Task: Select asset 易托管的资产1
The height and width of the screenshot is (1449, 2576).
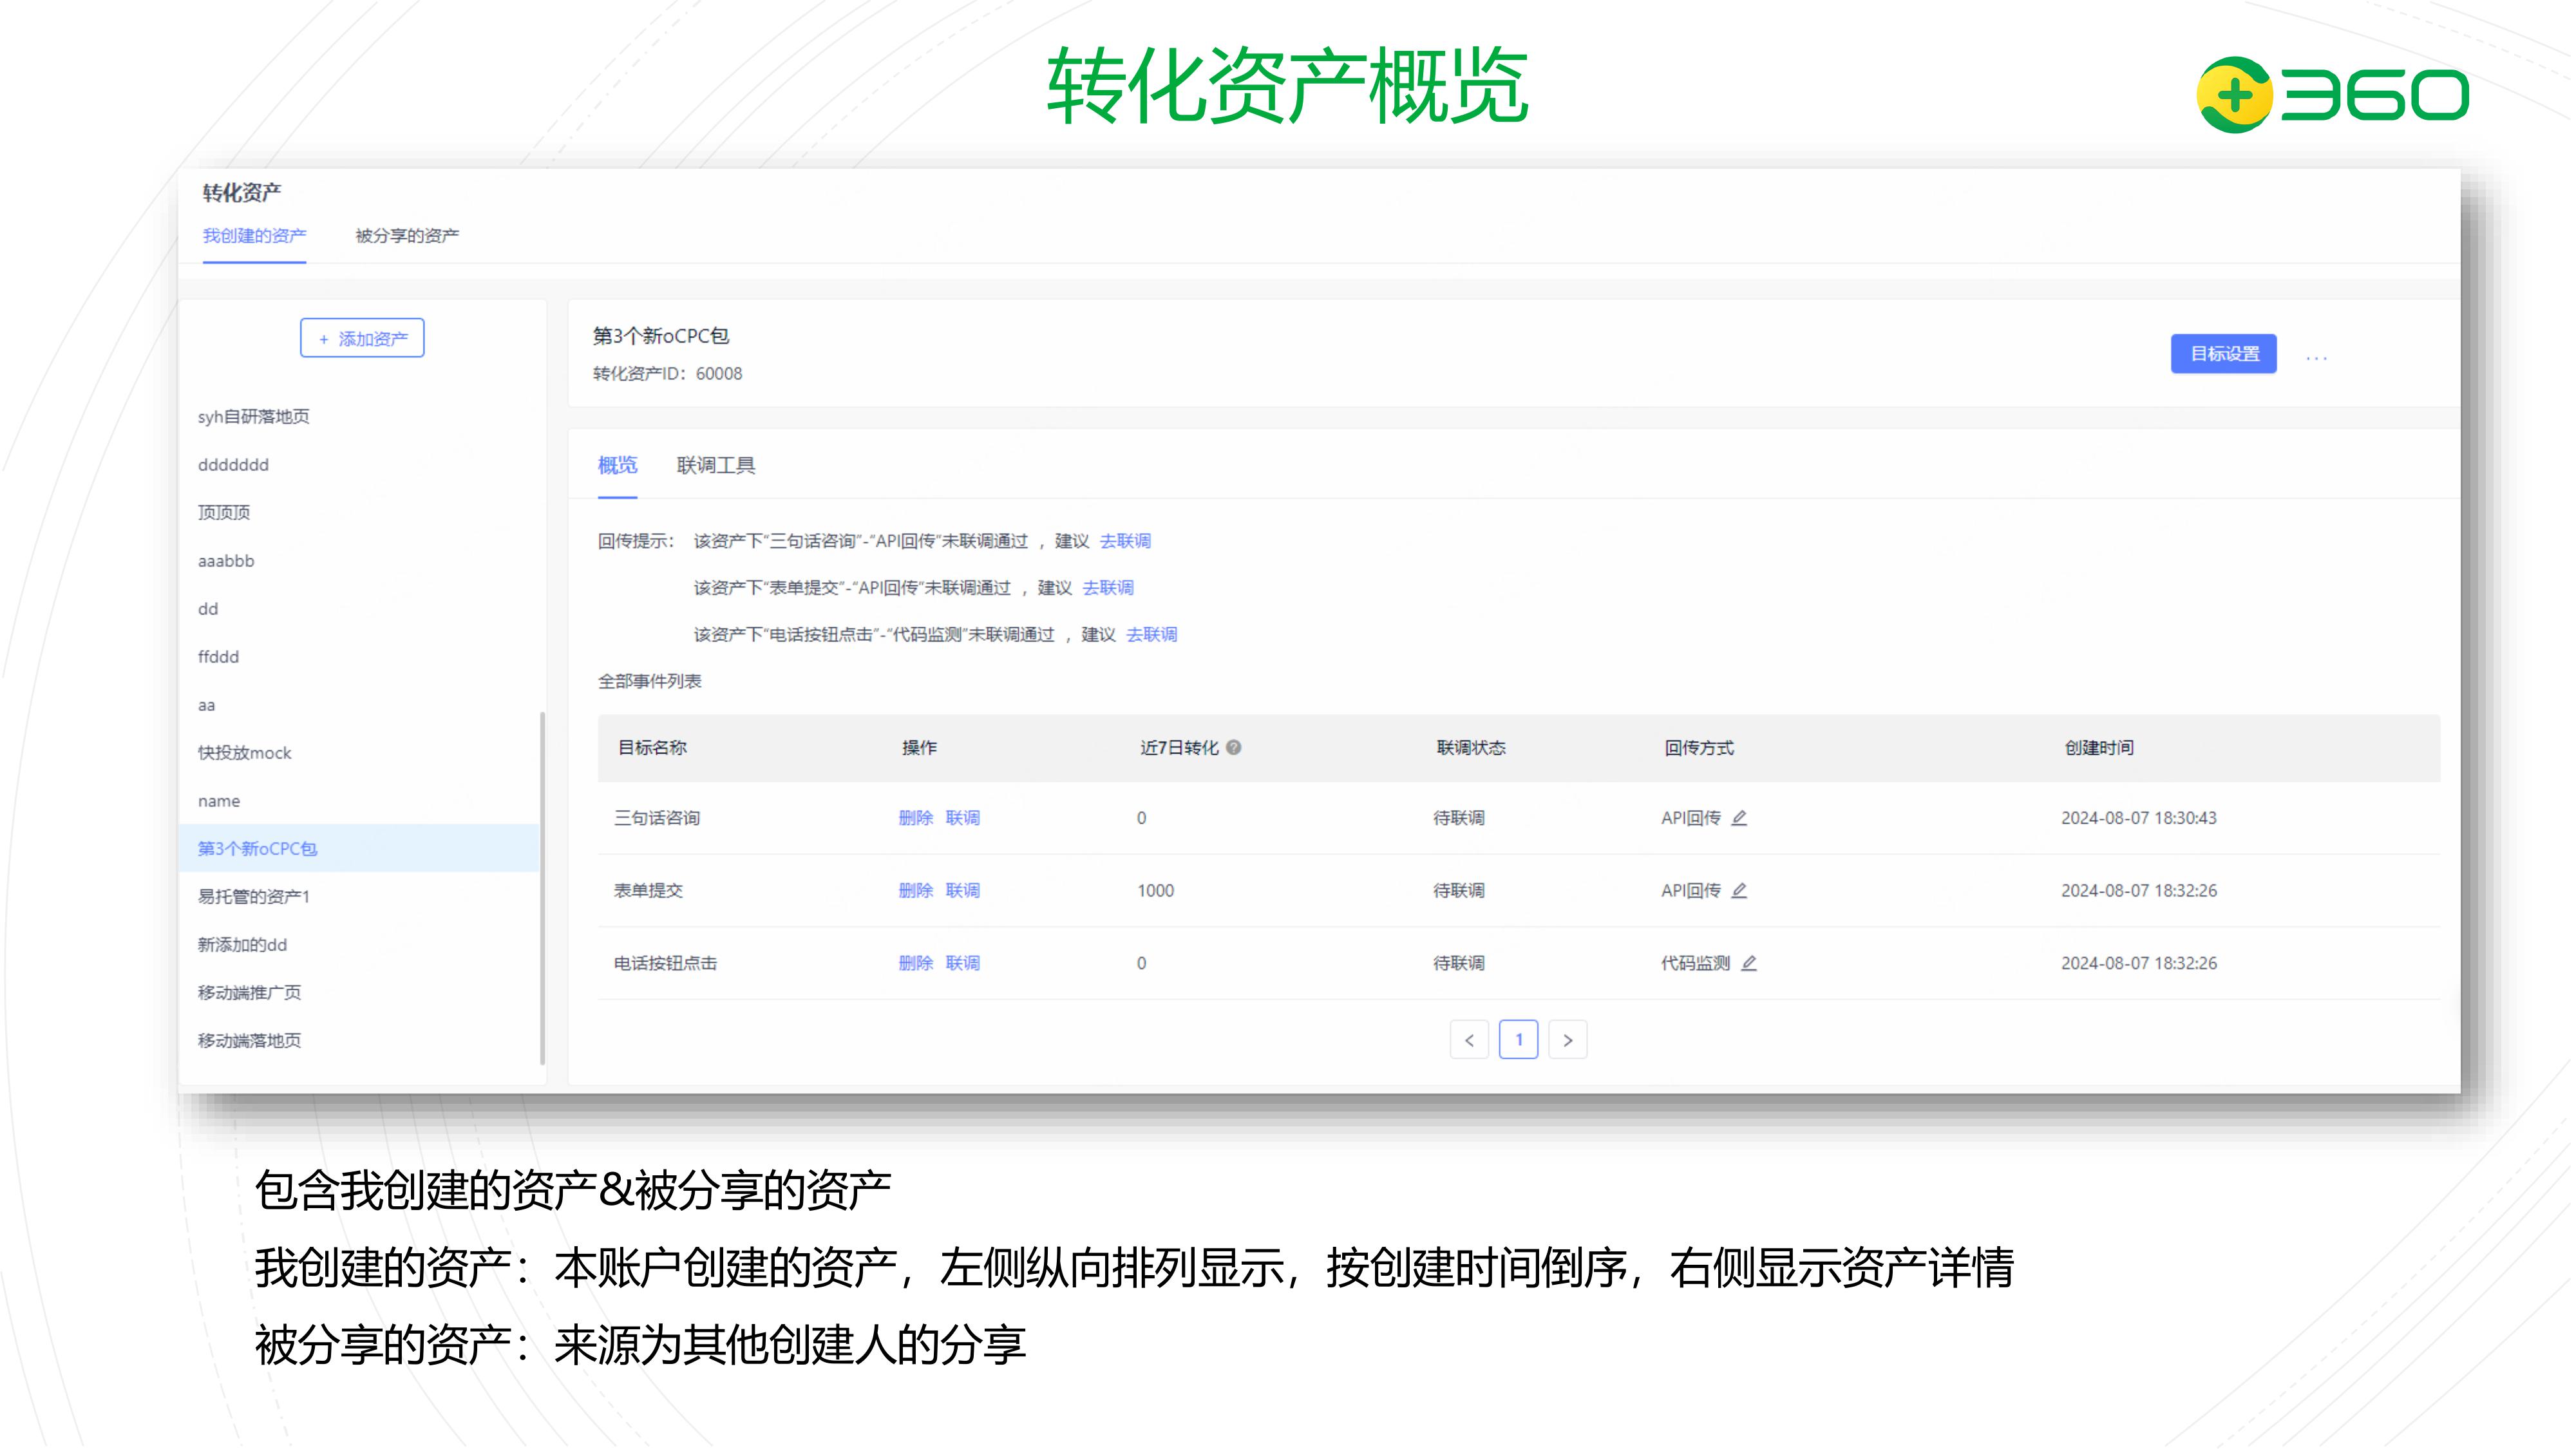Action: 254,897
